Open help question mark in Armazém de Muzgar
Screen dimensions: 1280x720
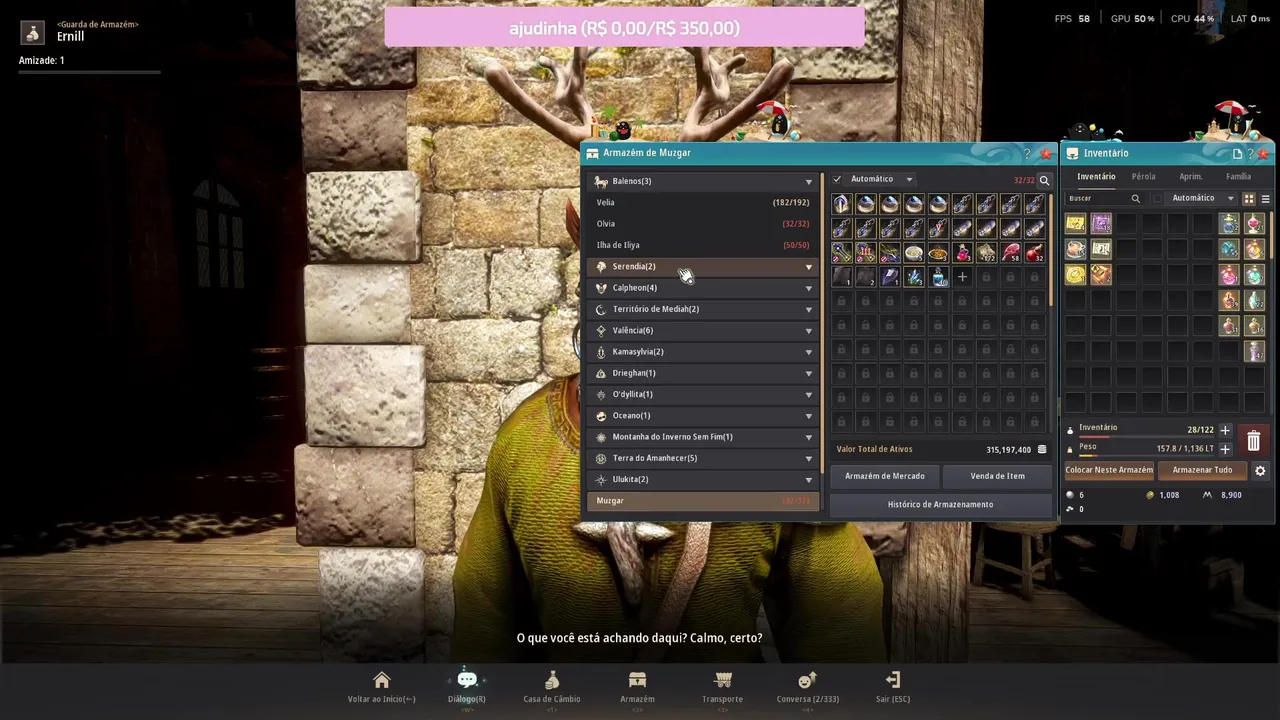[x=1027, y=153]
